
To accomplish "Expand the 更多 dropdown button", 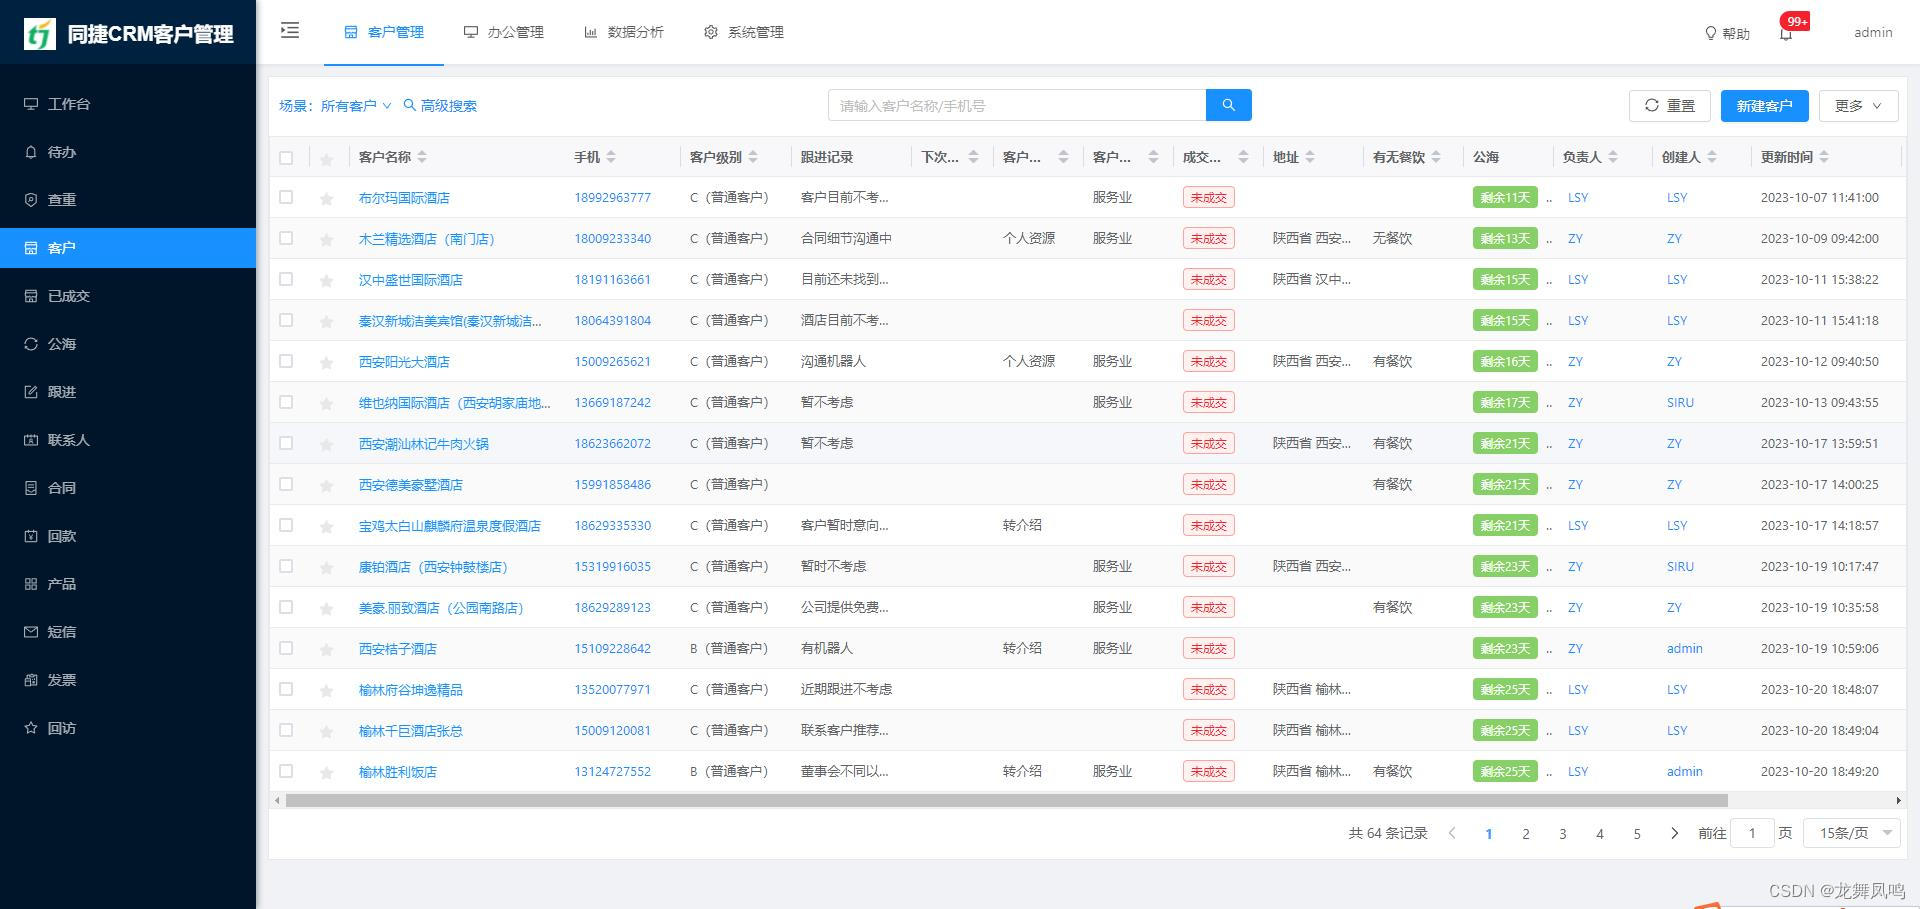I will point(1858,105).
